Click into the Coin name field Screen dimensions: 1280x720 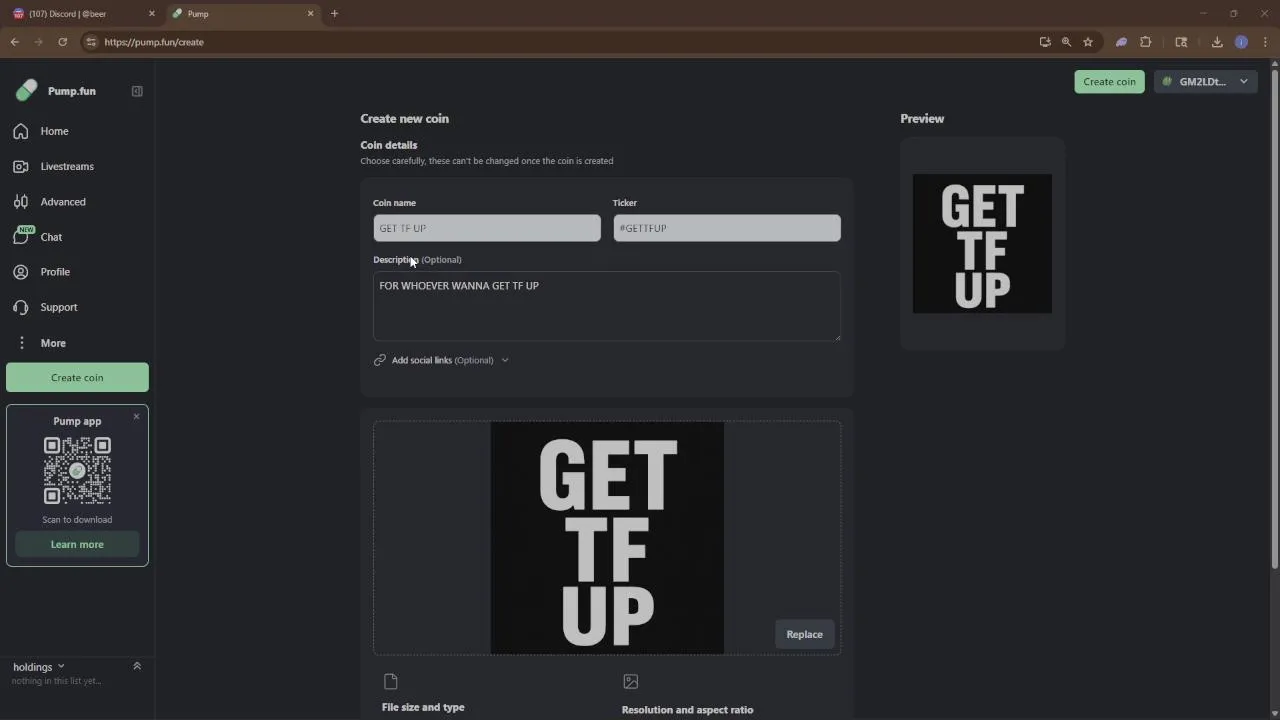coord(487,228)
